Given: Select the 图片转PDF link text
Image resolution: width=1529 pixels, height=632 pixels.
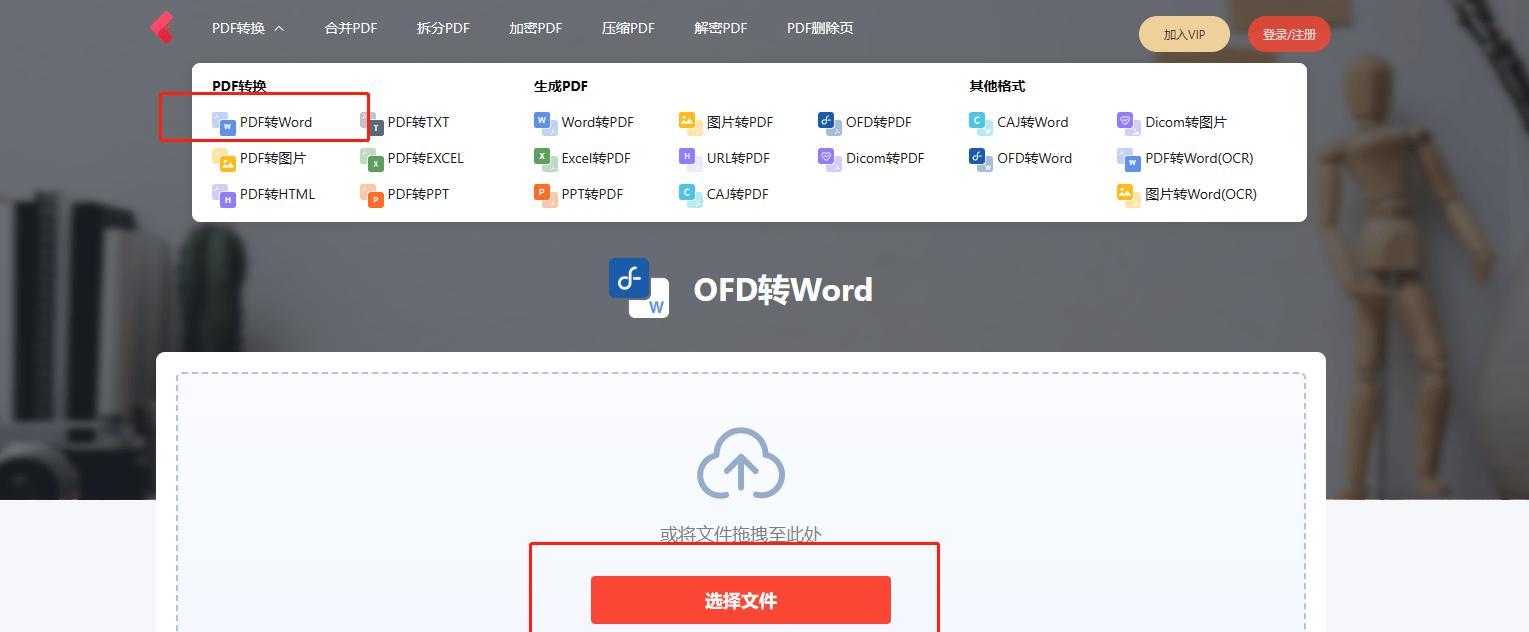Looking at the screenshot, I should (740, 122).
